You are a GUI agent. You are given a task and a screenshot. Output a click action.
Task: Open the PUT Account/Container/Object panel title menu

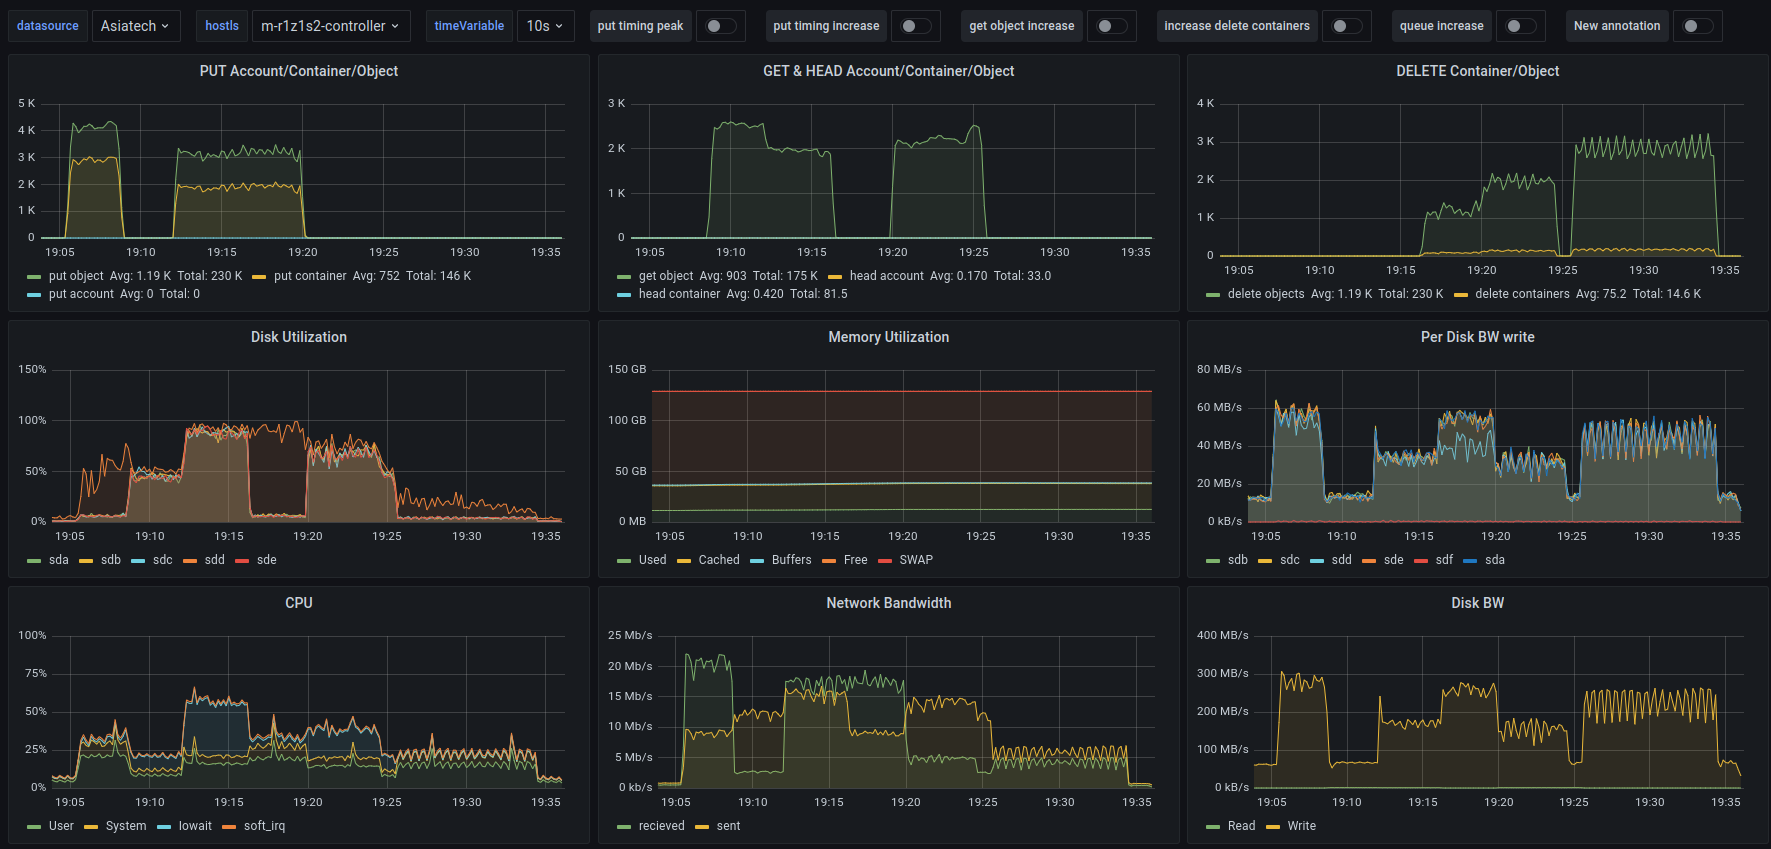pyautogui.click(x=298, y=71)
